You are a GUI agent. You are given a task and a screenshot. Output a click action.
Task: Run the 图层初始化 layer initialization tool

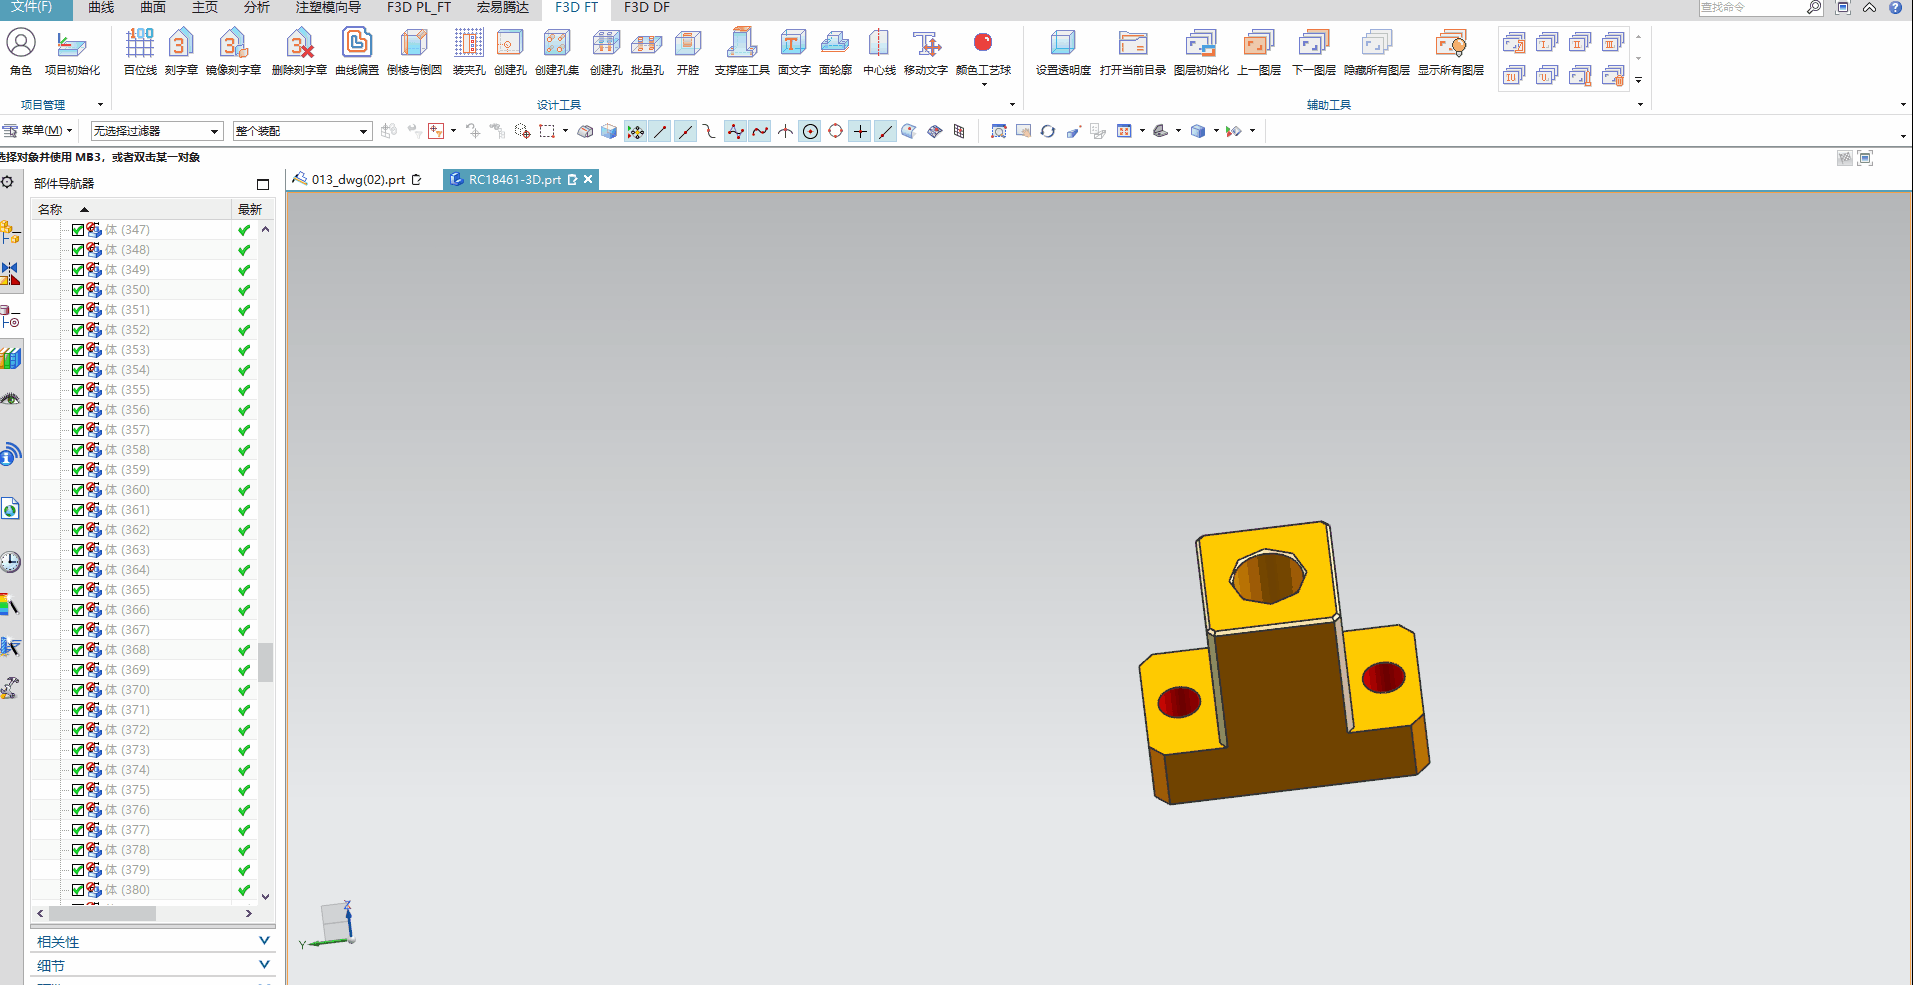pos(1201,51)
